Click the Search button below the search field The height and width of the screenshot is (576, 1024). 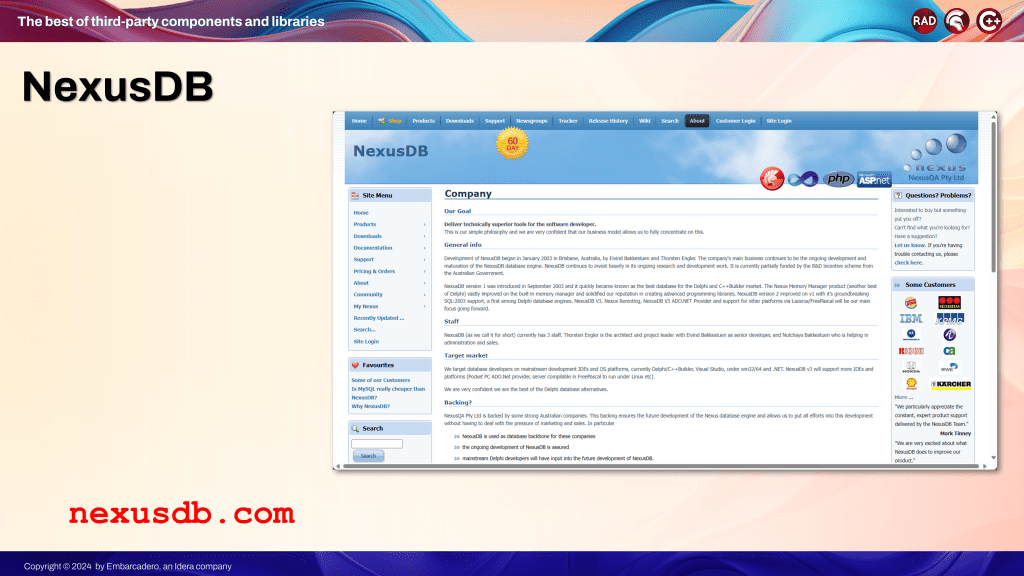[368, 456]
